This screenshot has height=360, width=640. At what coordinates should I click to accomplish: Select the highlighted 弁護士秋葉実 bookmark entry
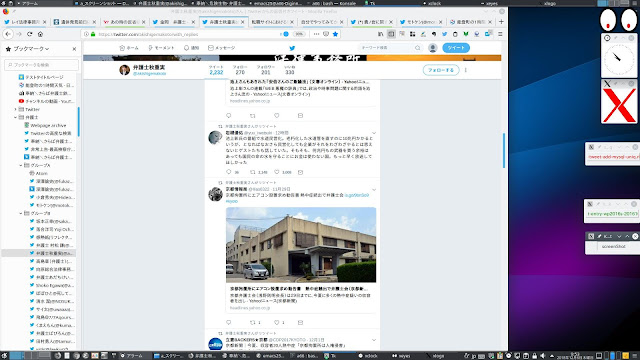[x=39, y=253]
